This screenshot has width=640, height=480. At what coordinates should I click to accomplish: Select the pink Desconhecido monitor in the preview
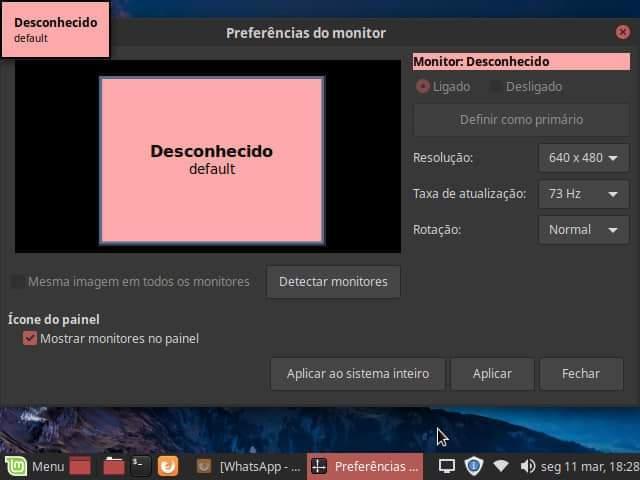tap(212, 160)
